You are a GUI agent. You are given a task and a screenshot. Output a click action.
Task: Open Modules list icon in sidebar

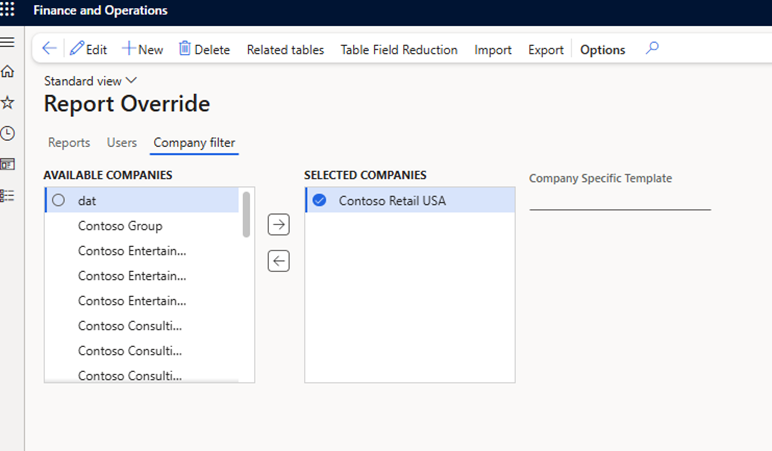(x=8, y=194)
